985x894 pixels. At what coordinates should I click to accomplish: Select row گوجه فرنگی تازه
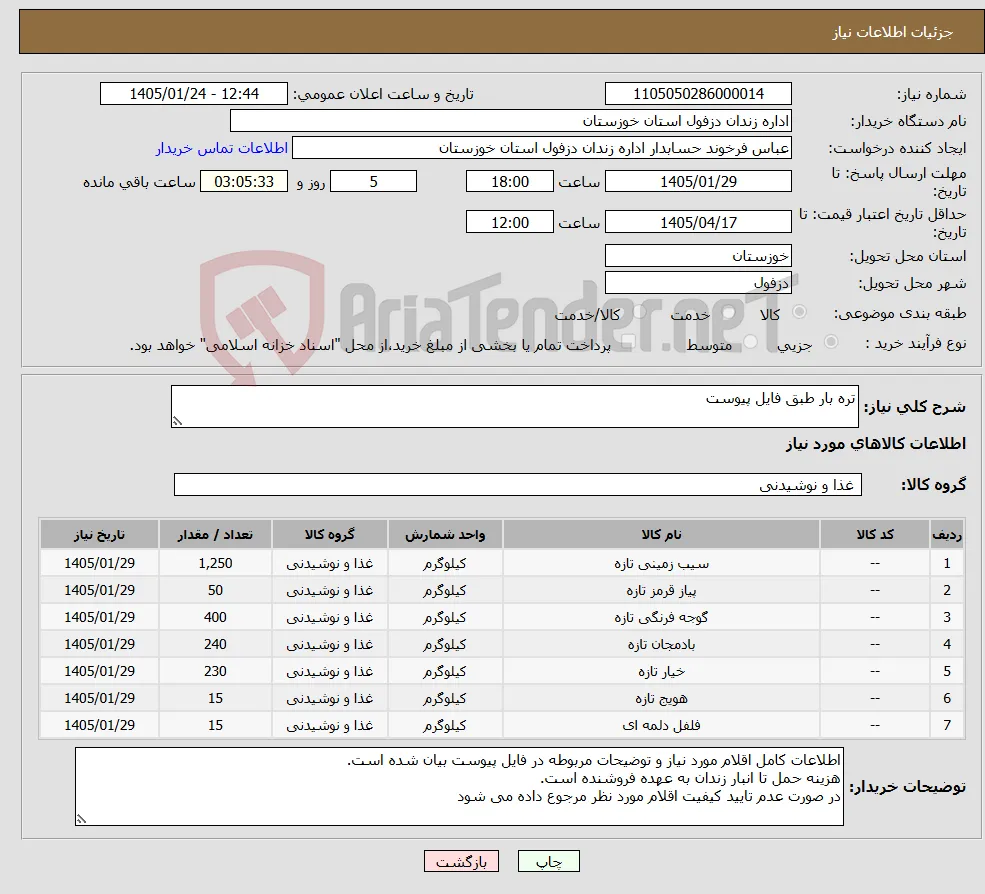tap(502, 618)
